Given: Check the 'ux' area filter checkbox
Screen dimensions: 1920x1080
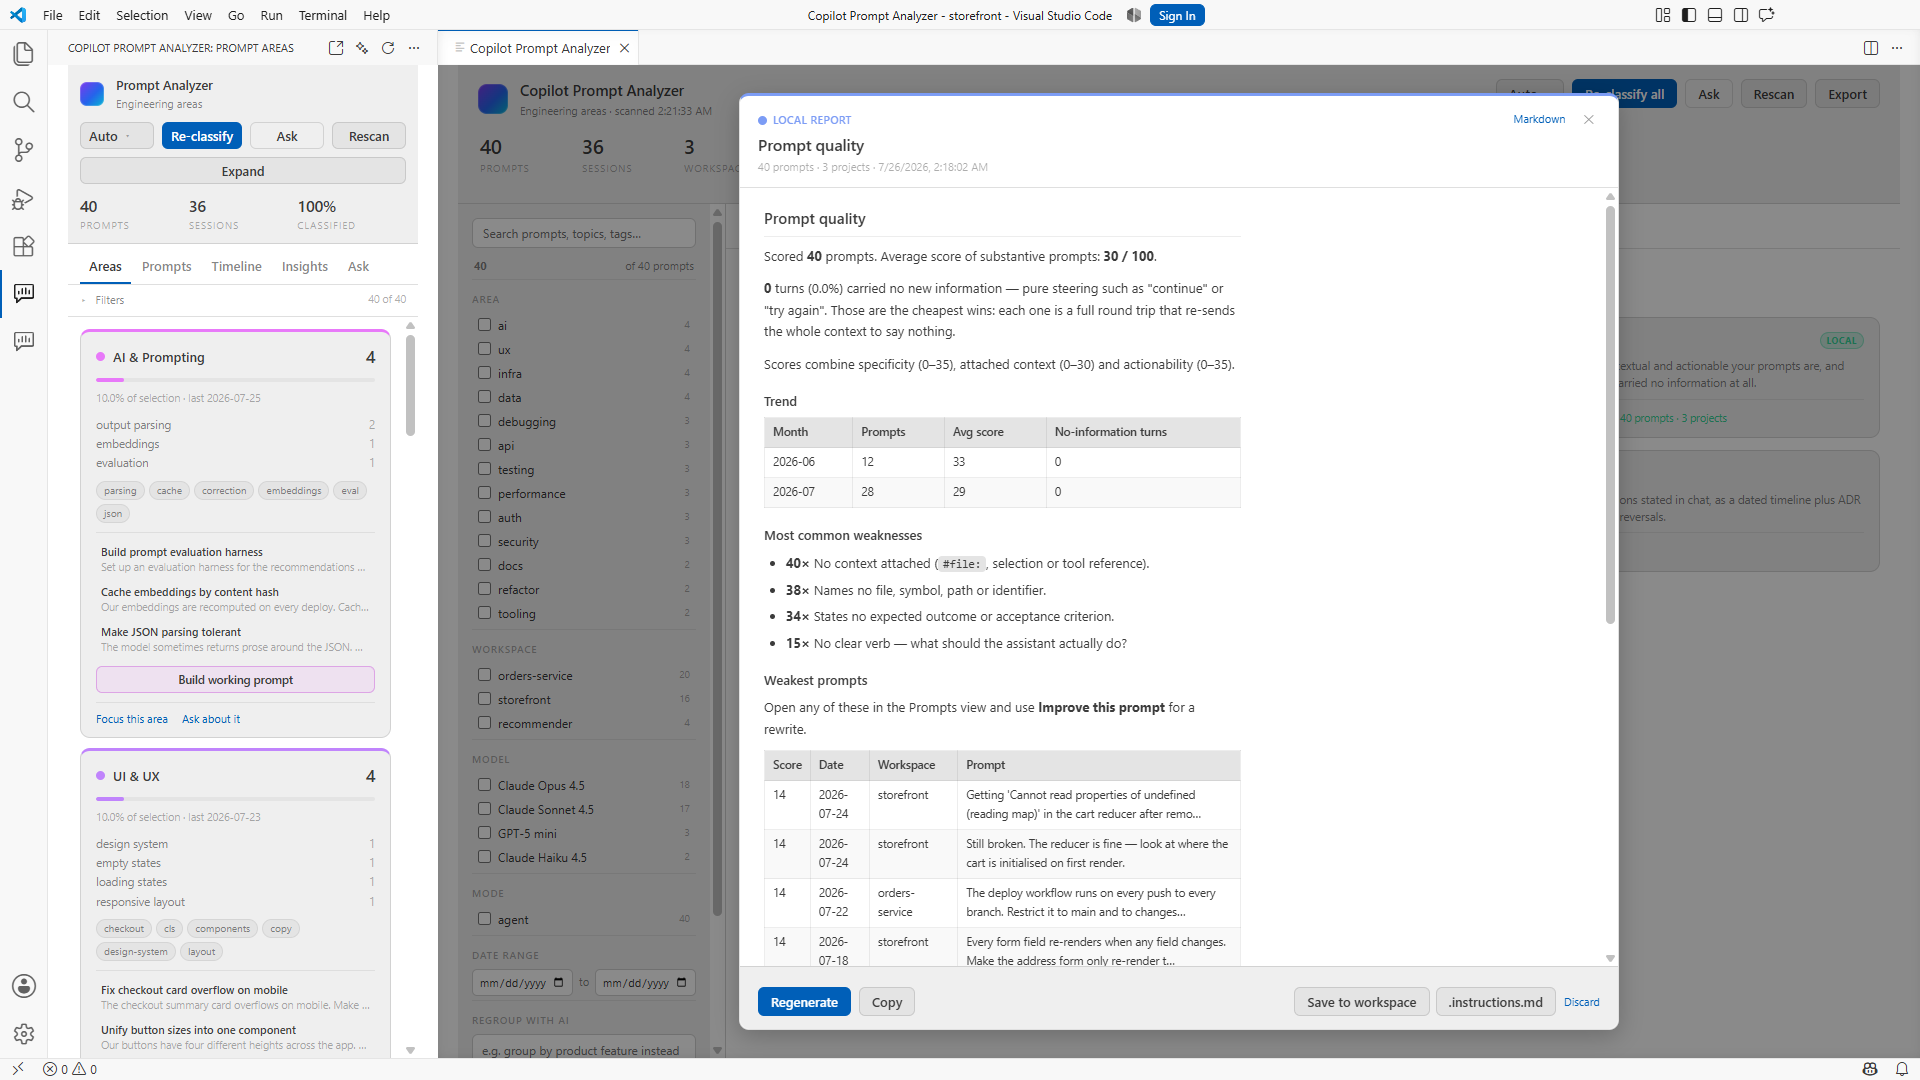Looking at the screenshot, I should coord(484,349).
